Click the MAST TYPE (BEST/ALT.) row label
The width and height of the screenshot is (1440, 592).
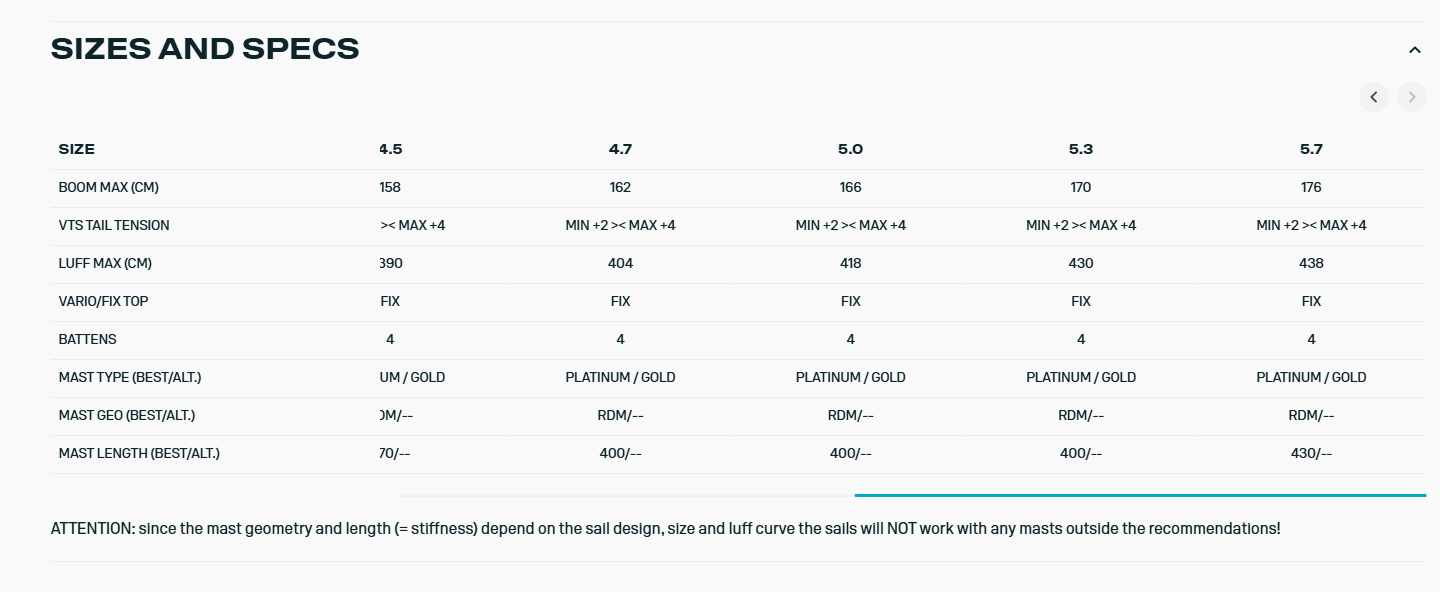[x=135, y=377]
